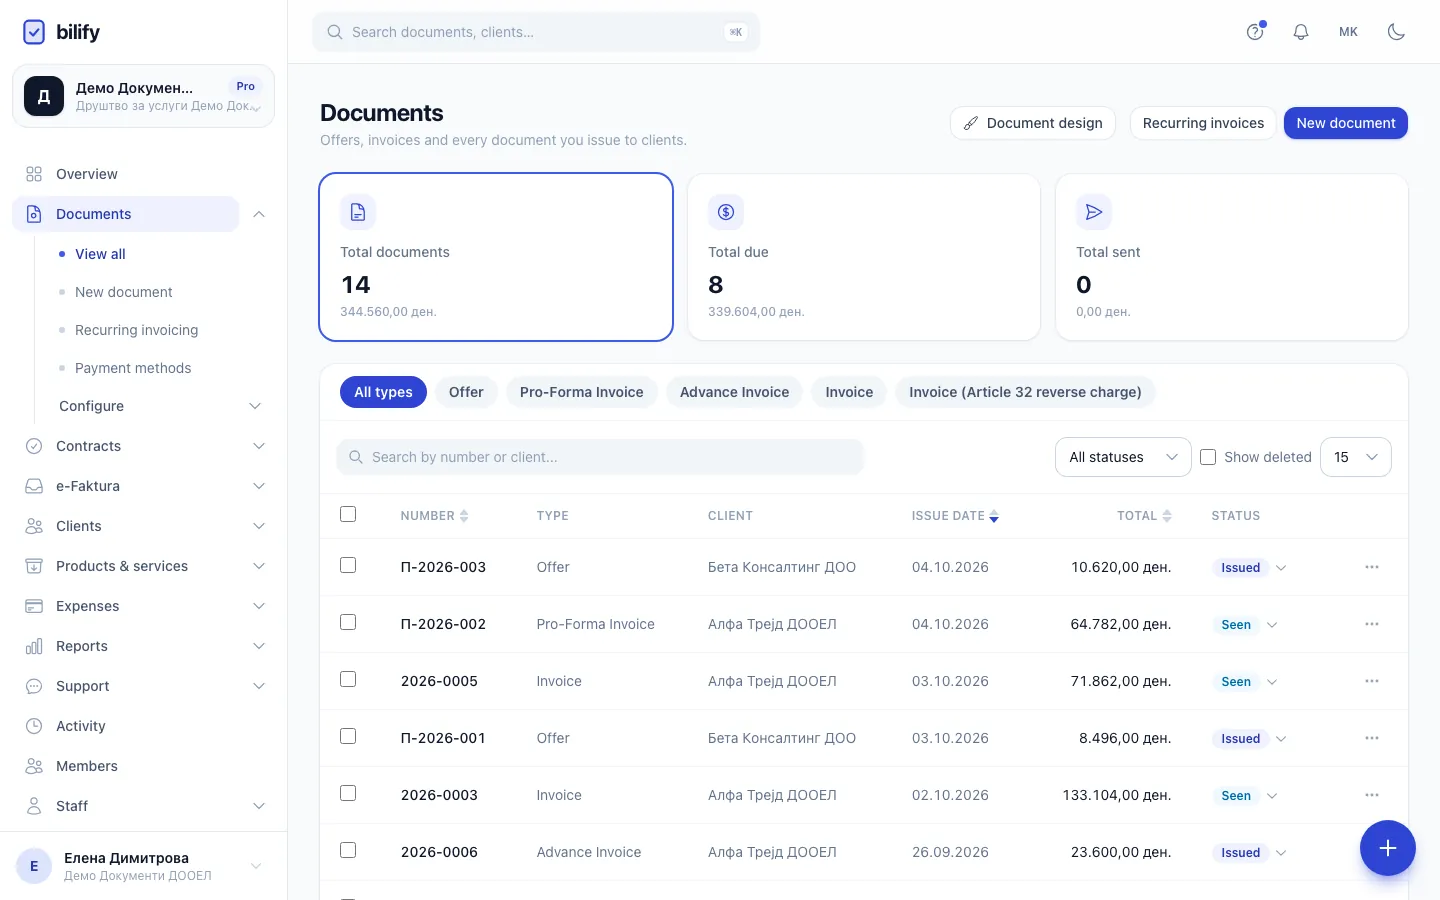Click the Activity clock icon in the sidebar

pos(34,726)
